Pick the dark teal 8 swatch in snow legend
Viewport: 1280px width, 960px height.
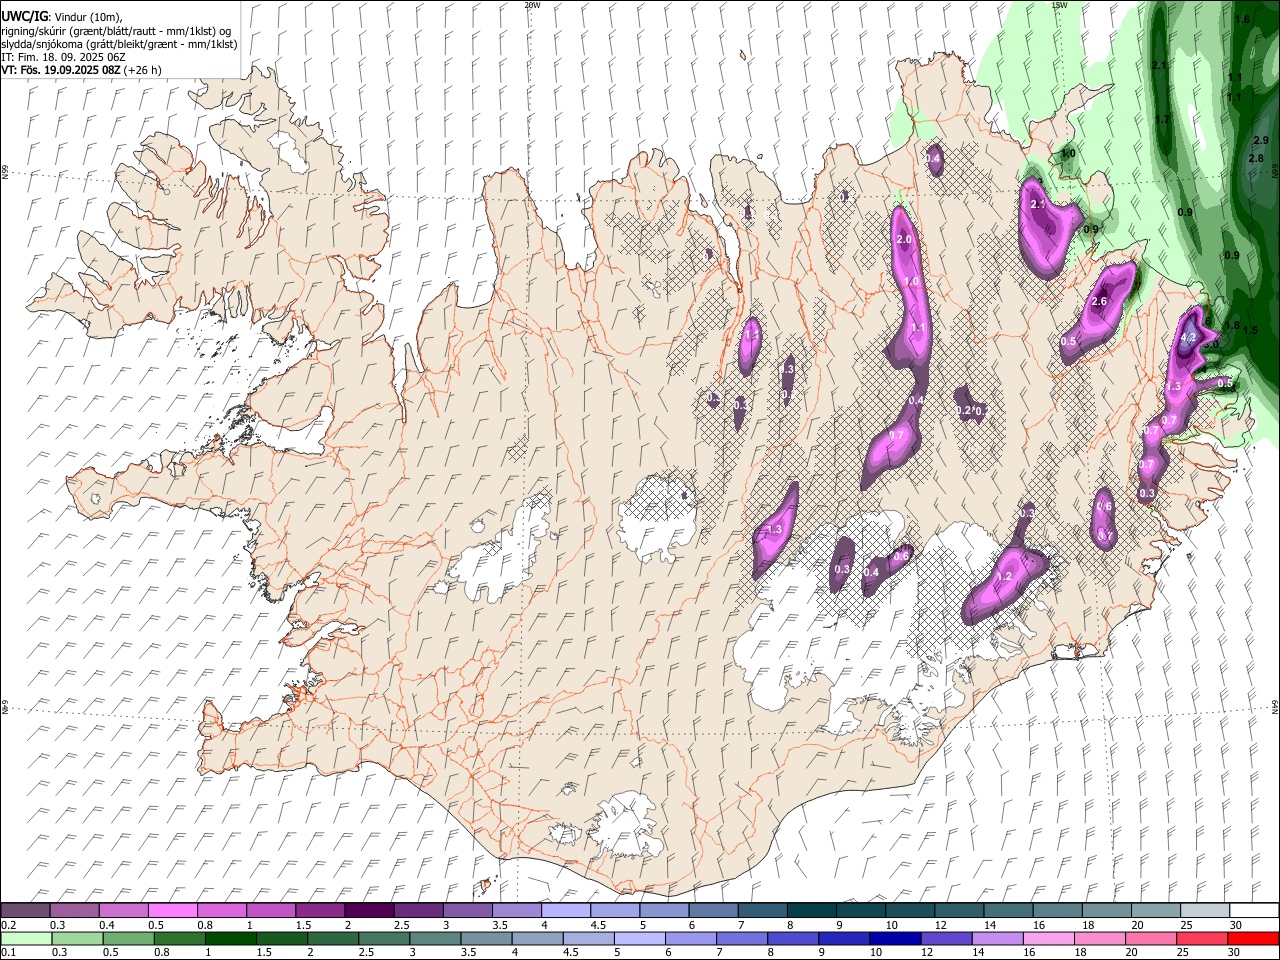click(811, 910)
